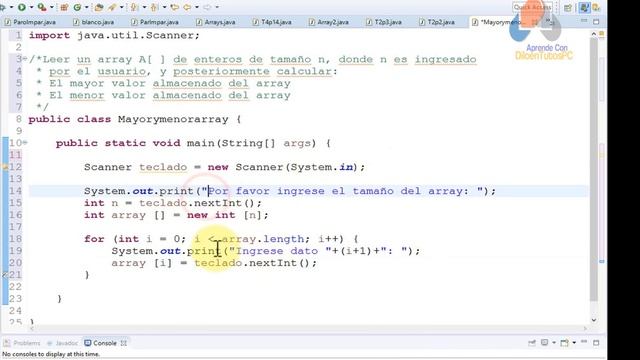This screenshot has height=360, width=640.
Task: Select the Console tab
Action: [101, 343]
